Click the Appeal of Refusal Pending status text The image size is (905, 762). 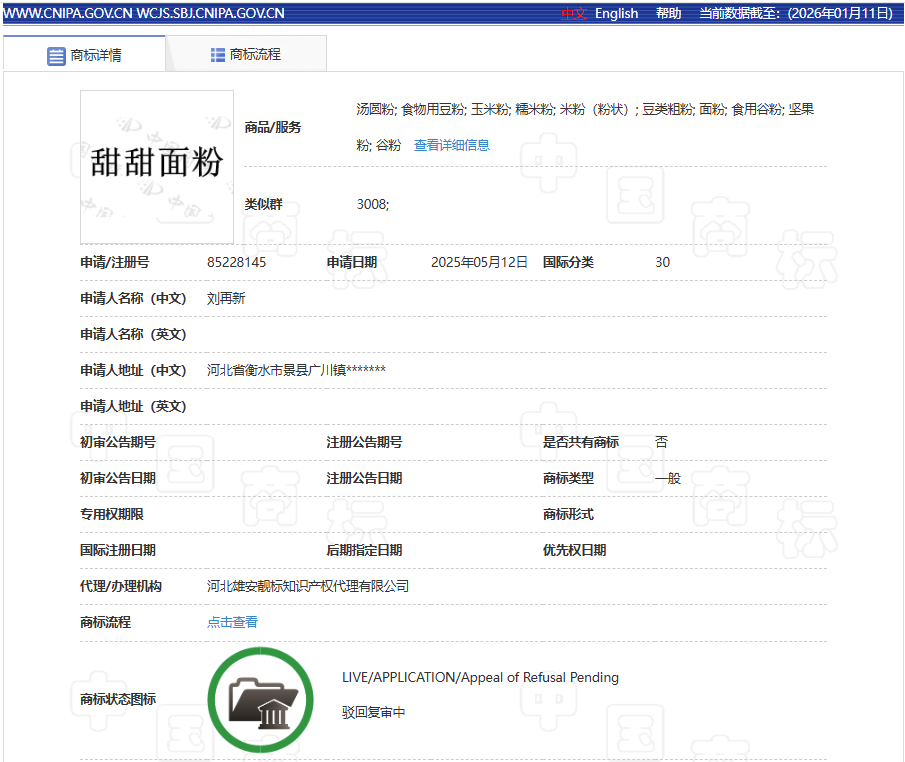tap(480, 677)
